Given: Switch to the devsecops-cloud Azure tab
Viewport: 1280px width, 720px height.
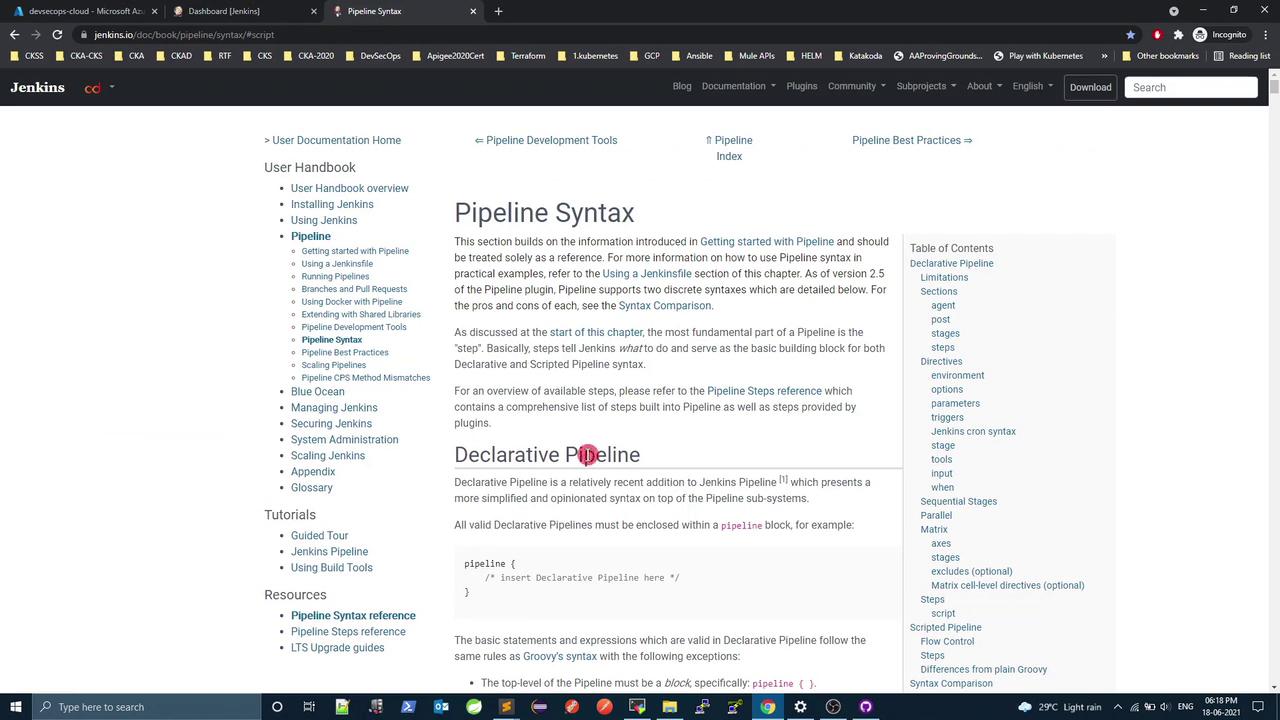Looking at the screenshot, I should click(83, 11).
